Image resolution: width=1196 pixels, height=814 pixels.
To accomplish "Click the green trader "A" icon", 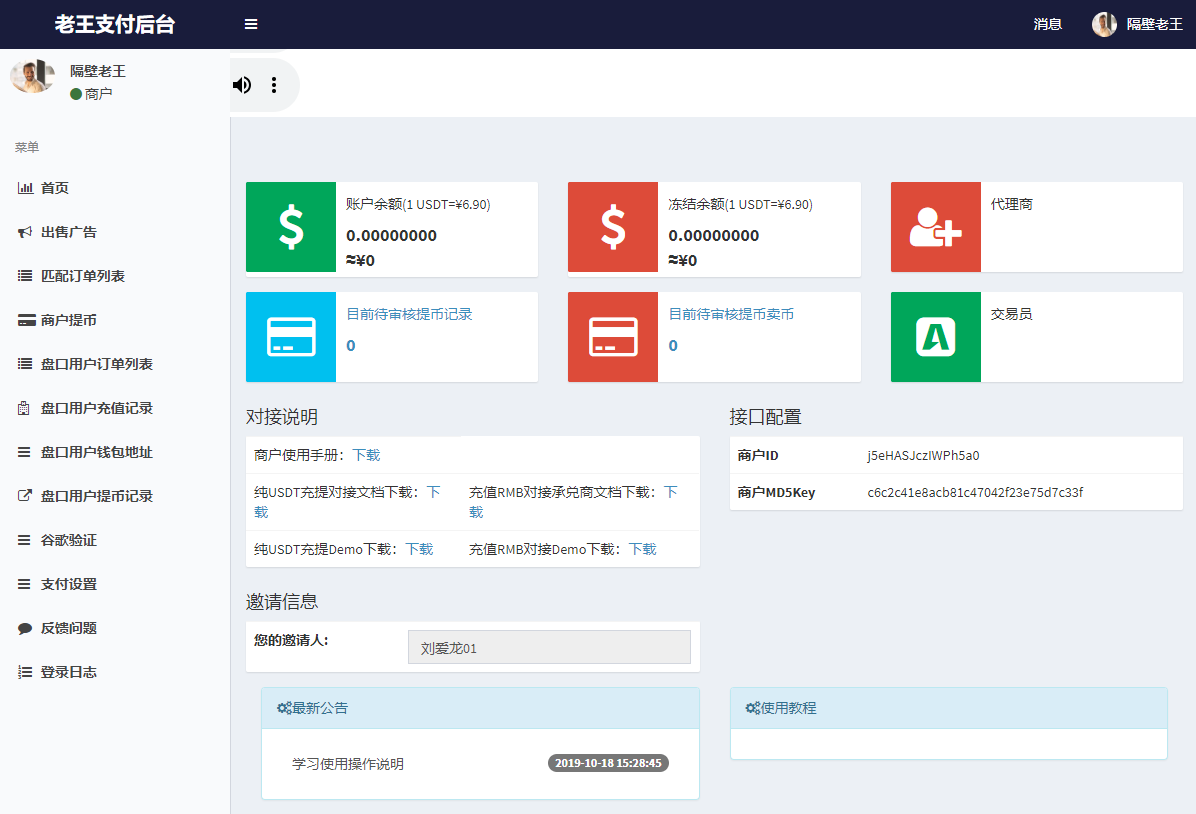I will coord(935,337).
